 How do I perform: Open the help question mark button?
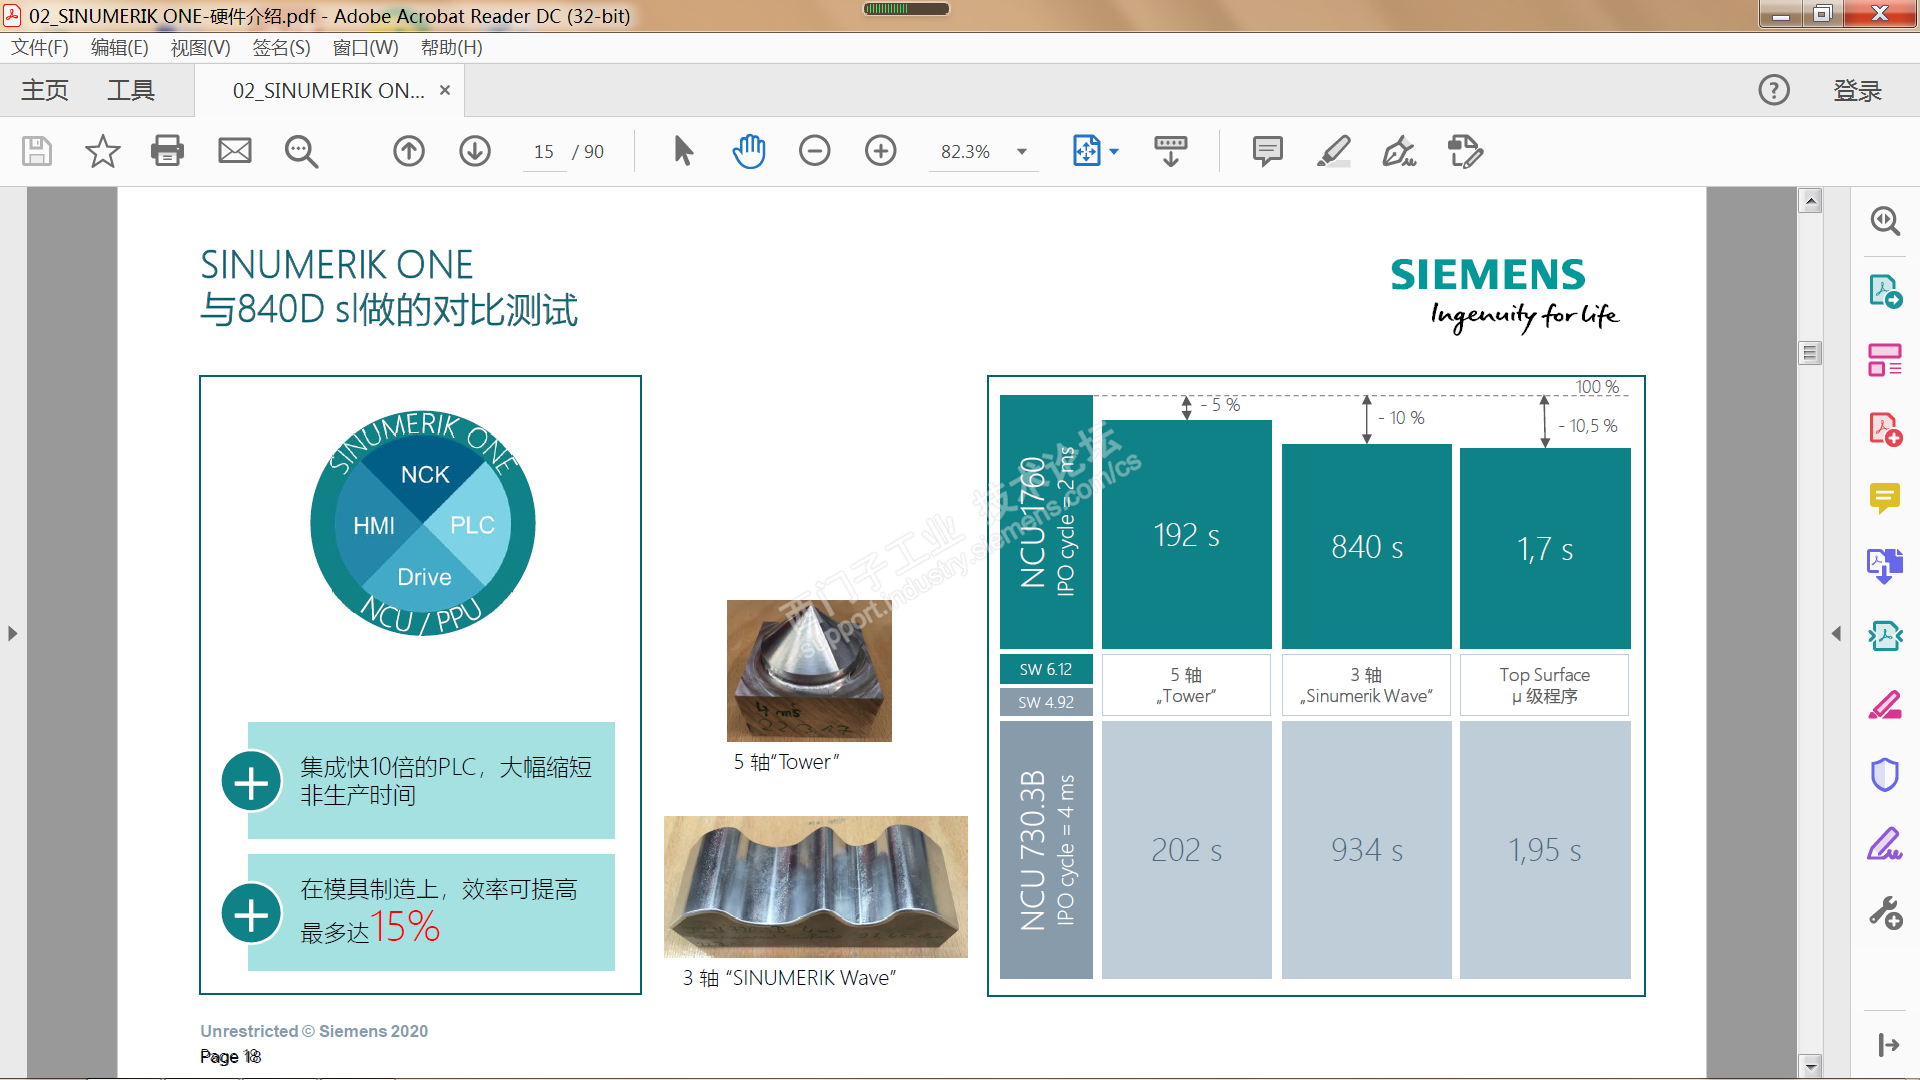tap(1774, 90)
